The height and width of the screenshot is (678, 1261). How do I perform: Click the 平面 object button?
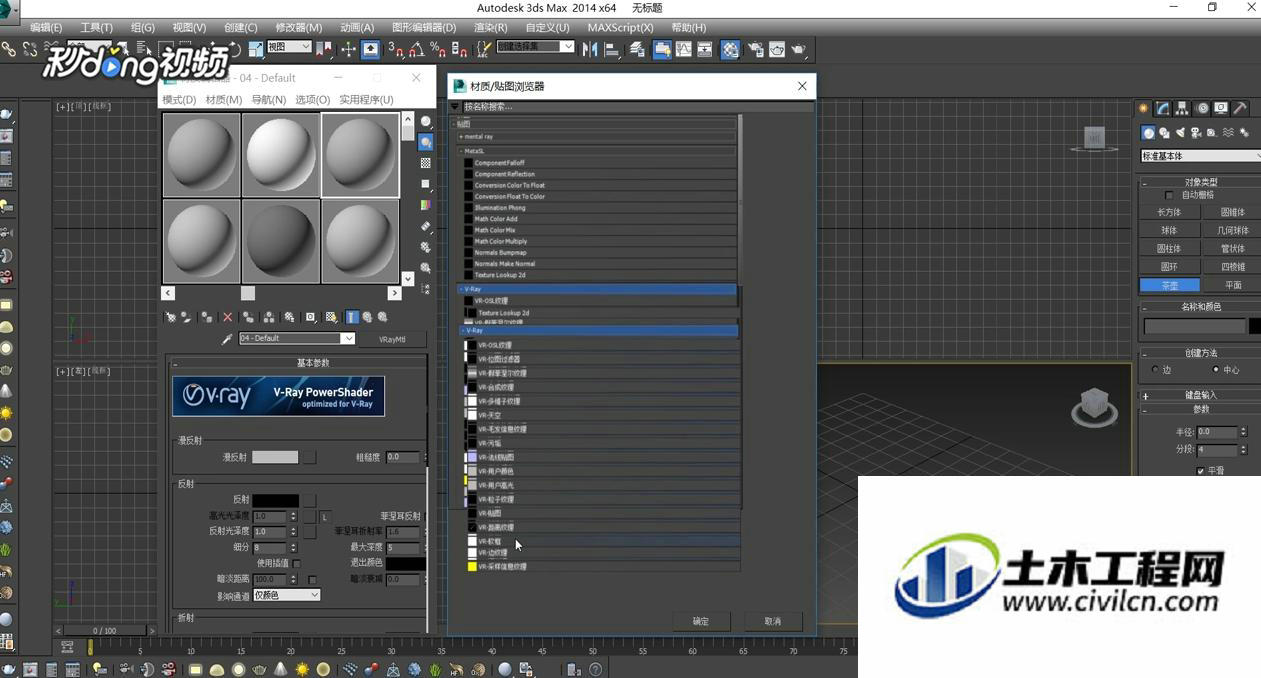pyautogui.click(x=1233, y=285)
